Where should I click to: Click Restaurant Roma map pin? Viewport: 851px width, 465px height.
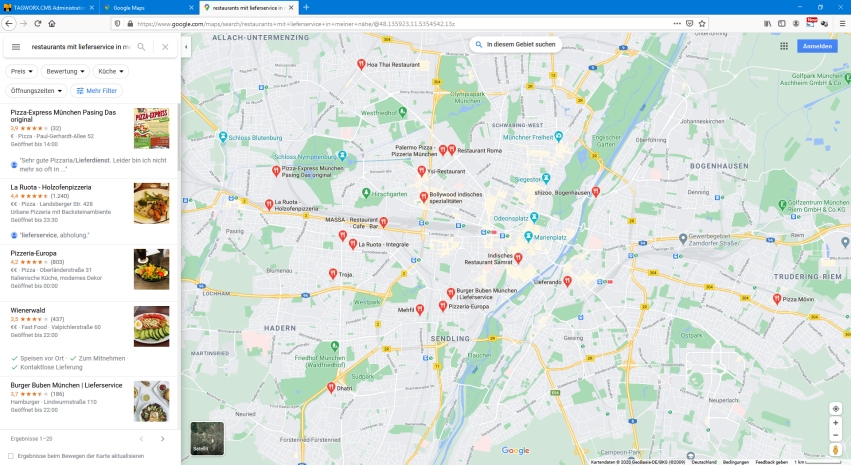(452, 150)
